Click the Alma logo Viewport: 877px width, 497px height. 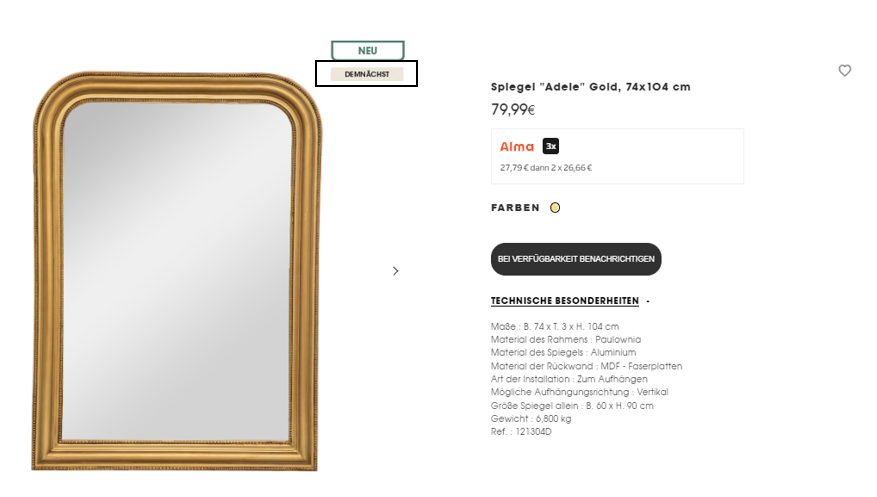(x=517, y=146)
